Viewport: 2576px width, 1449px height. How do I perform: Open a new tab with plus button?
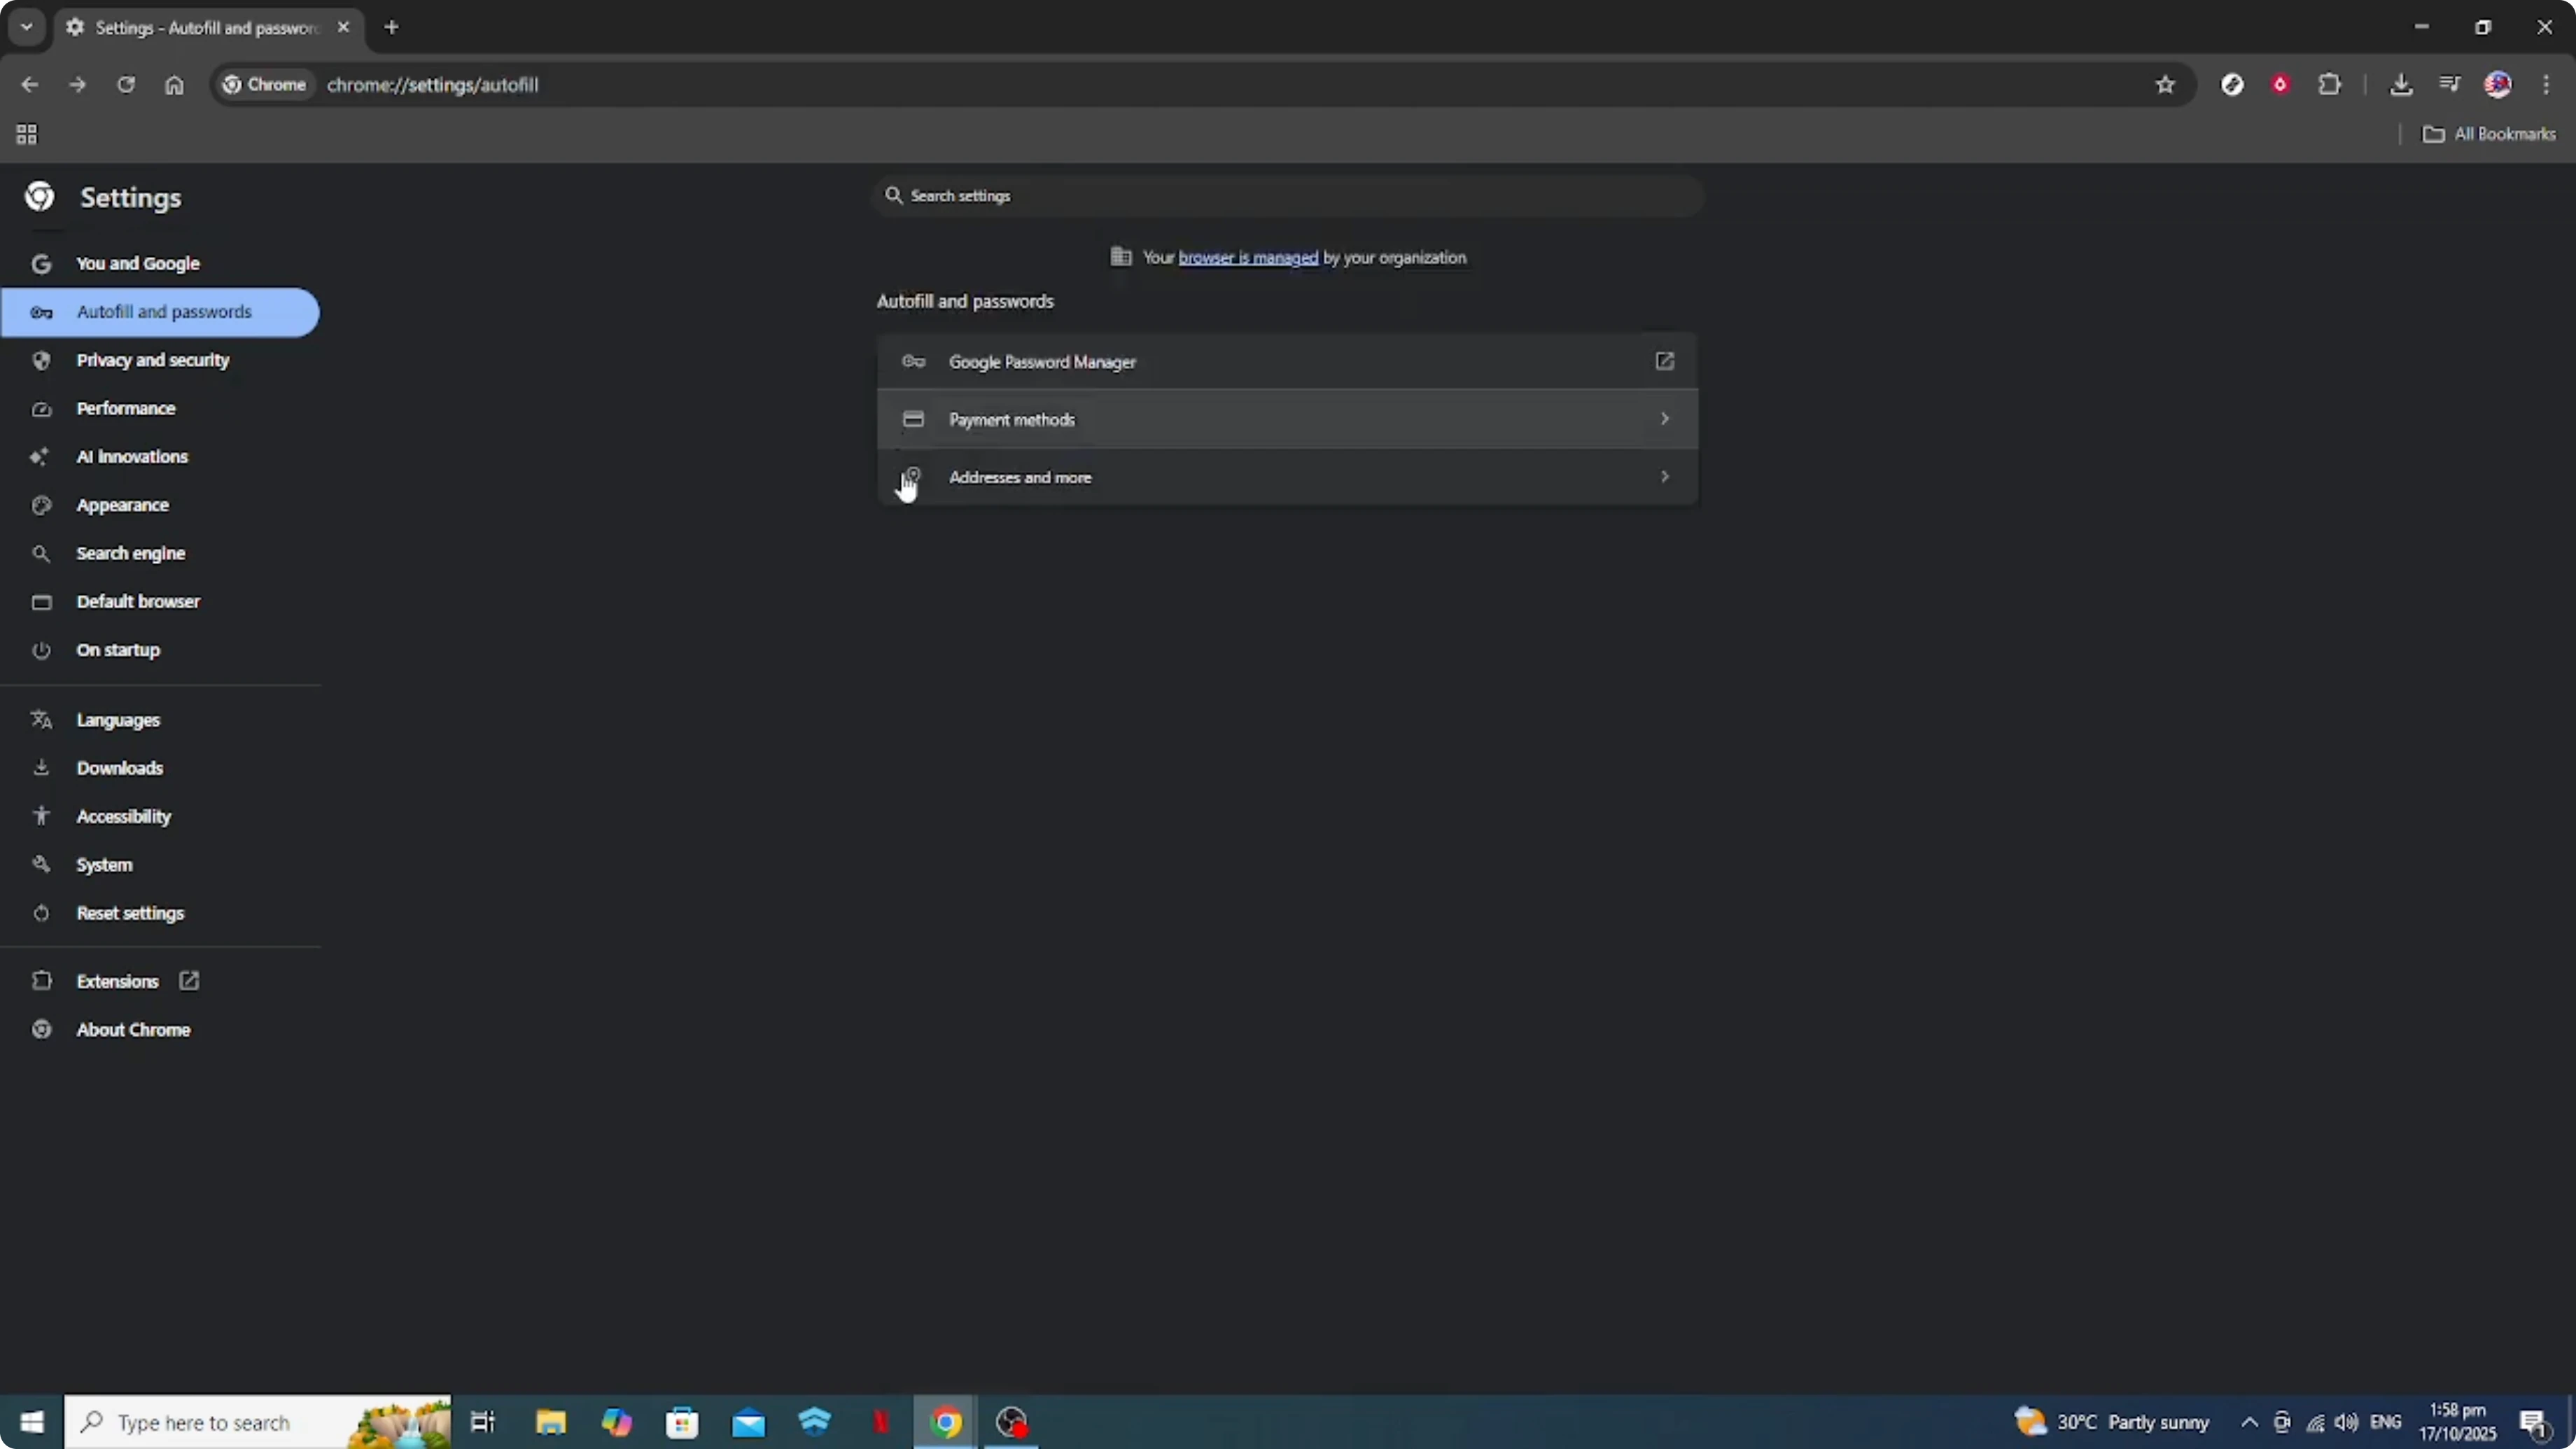point(392,27)
